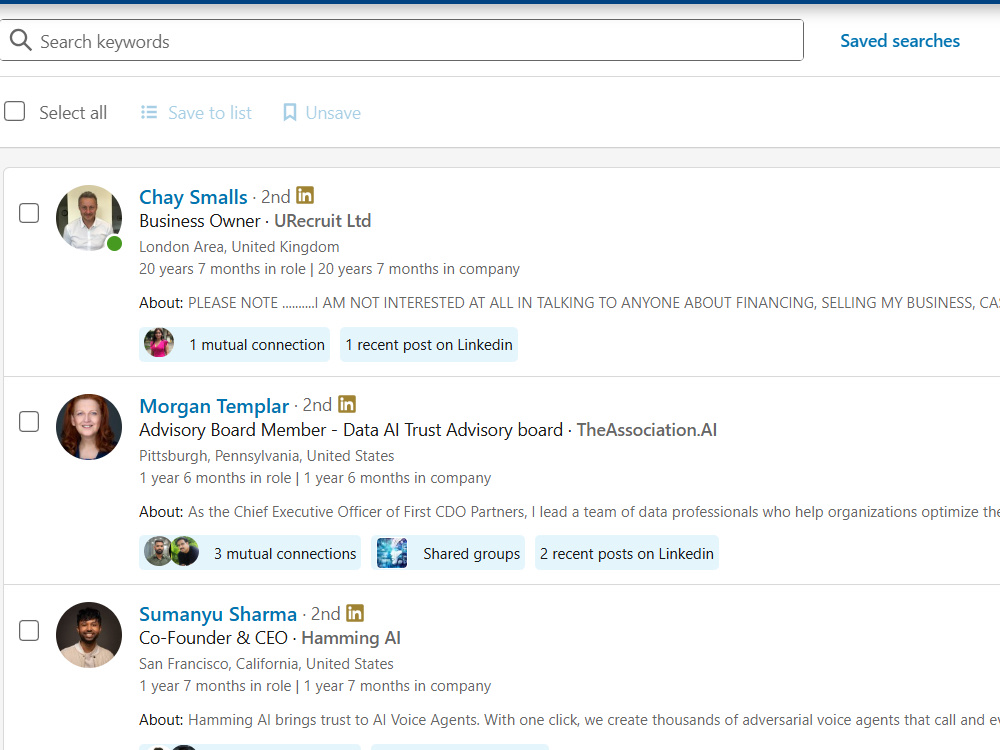1000x750 pixels.
Task: Click '1 year 7 months in role' text
Action: tap(215, 686)
